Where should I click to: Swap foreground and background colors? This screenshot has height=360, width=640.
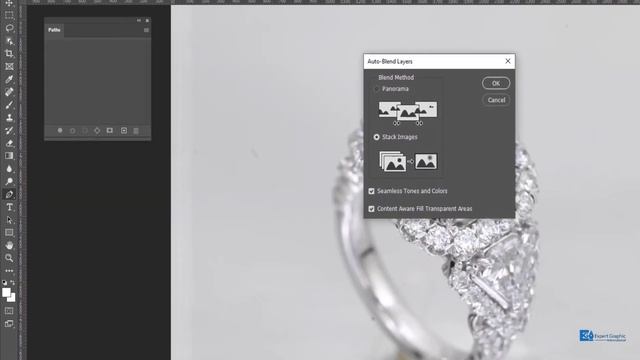click(x=13, y=282)
